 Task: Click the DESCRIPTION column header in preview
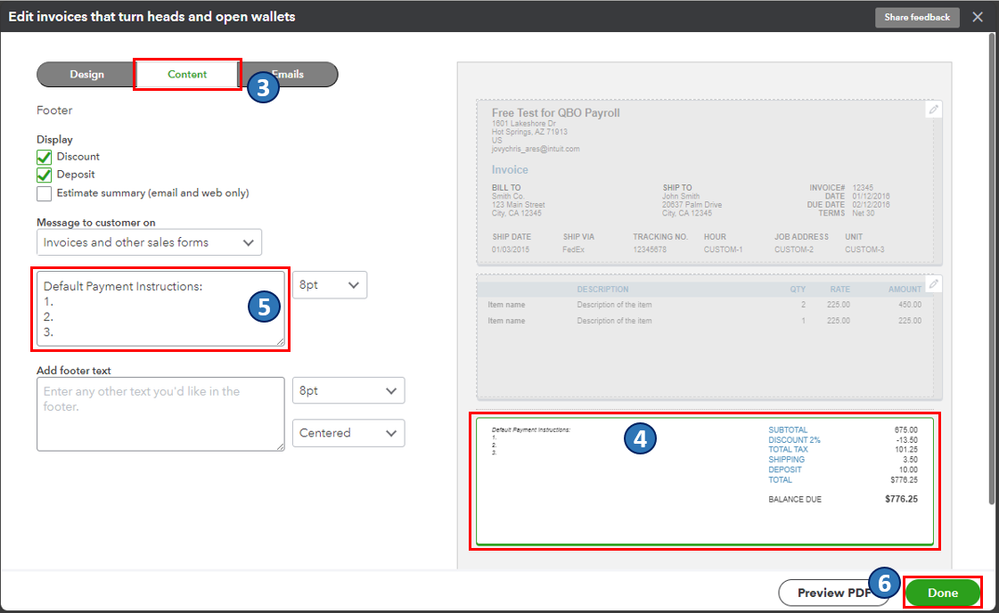point(603,289)
